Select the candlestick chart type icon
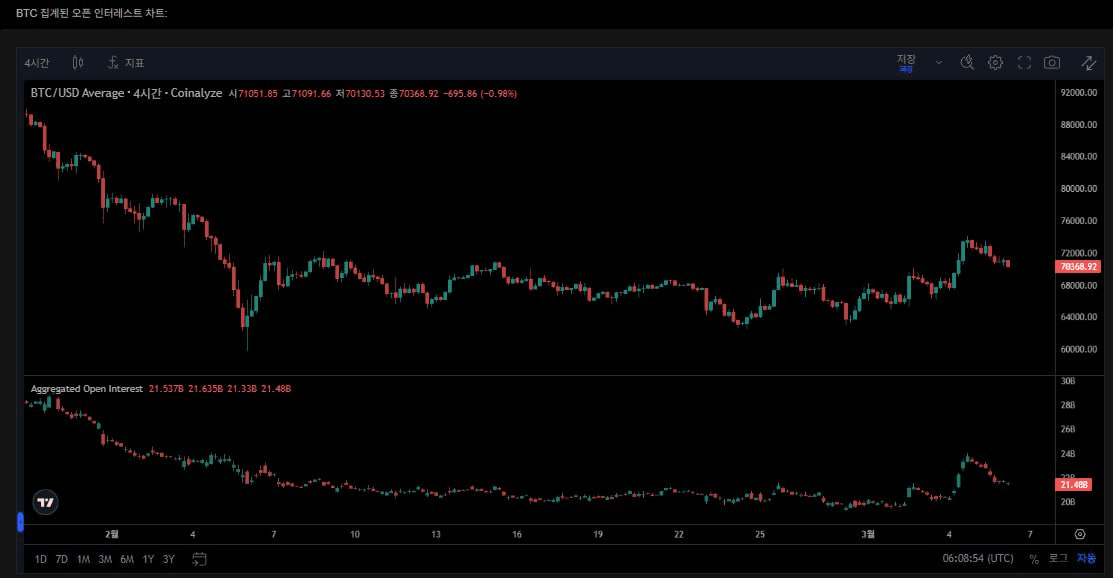Image resolution: width=1113 pixels, height=578 pixels. click(x=77, y=62)
